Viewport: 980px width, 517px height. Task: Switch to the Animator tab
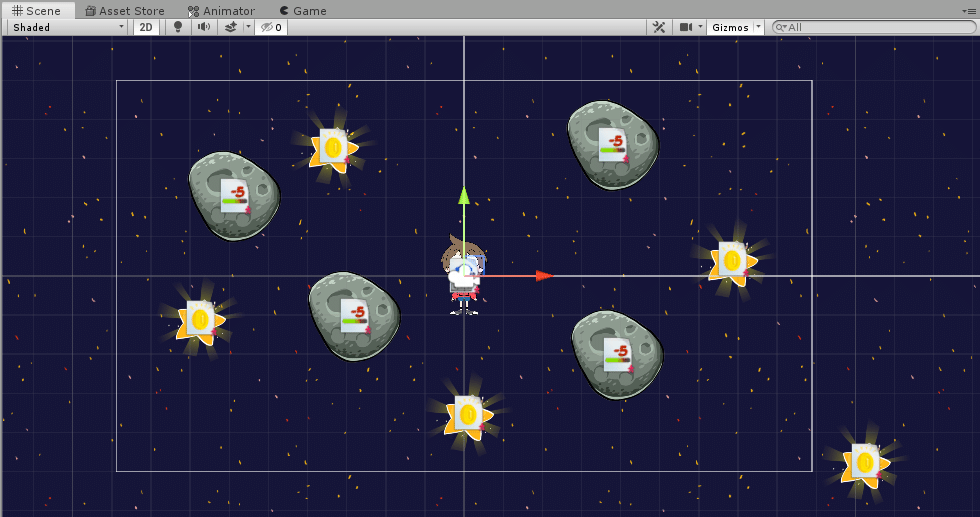221,11
